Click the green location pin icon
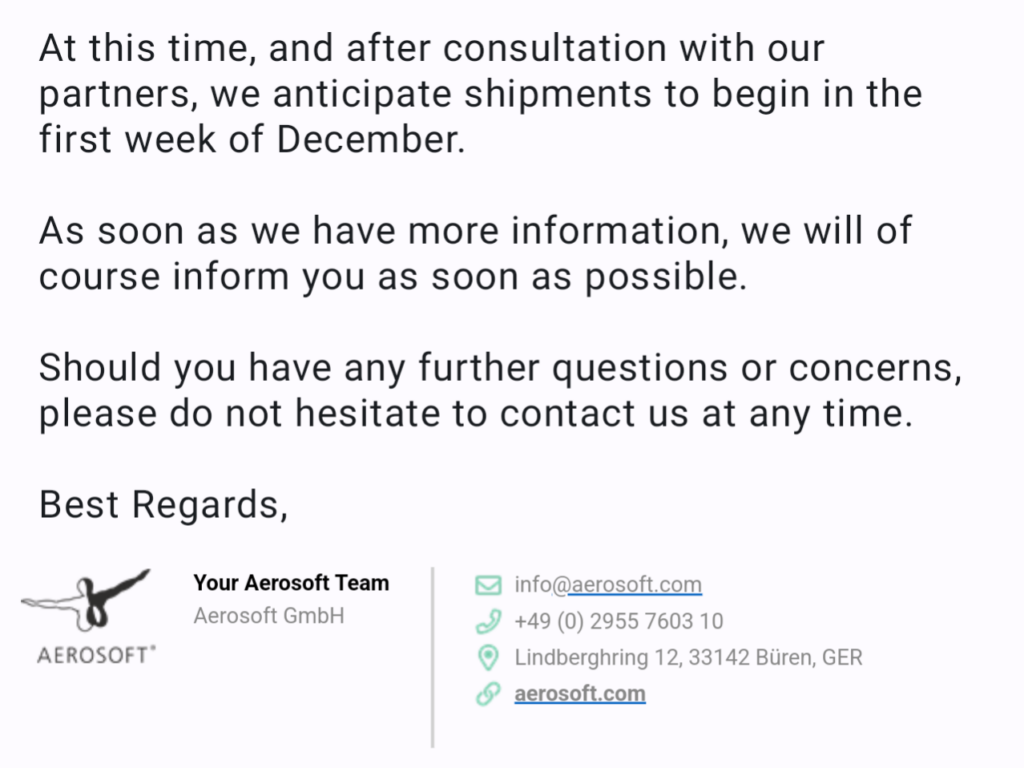Viewport: 1024px width, 768px height. click(488, 658)
